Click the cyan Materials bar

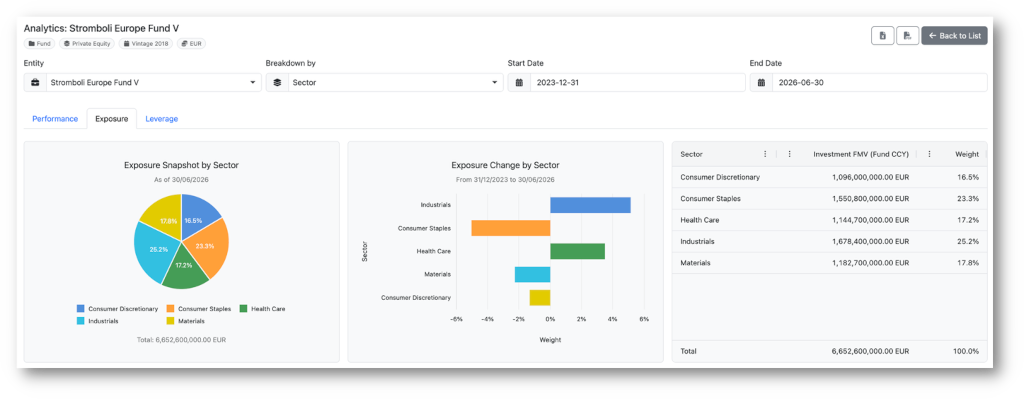(532, 274)
